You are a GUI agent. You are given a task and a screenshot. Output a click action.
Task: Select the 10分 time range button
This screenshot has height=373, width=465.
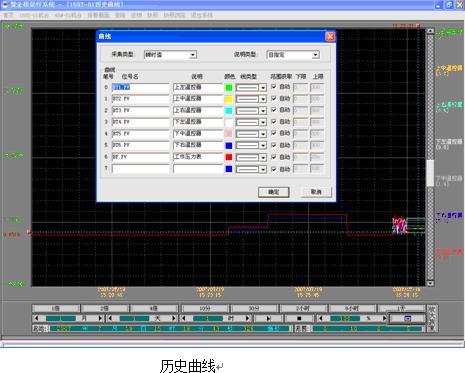coord(205,309)
